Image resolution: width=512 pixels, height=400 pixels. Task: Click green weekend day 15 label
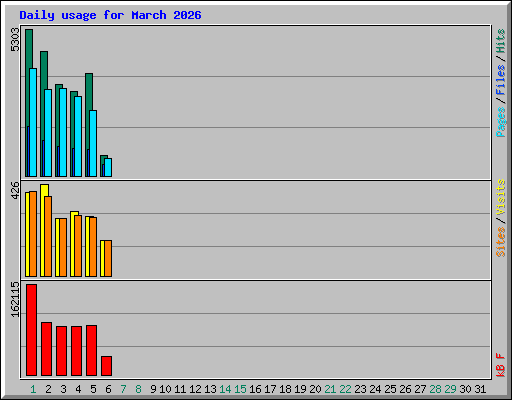tap(240, 389)
